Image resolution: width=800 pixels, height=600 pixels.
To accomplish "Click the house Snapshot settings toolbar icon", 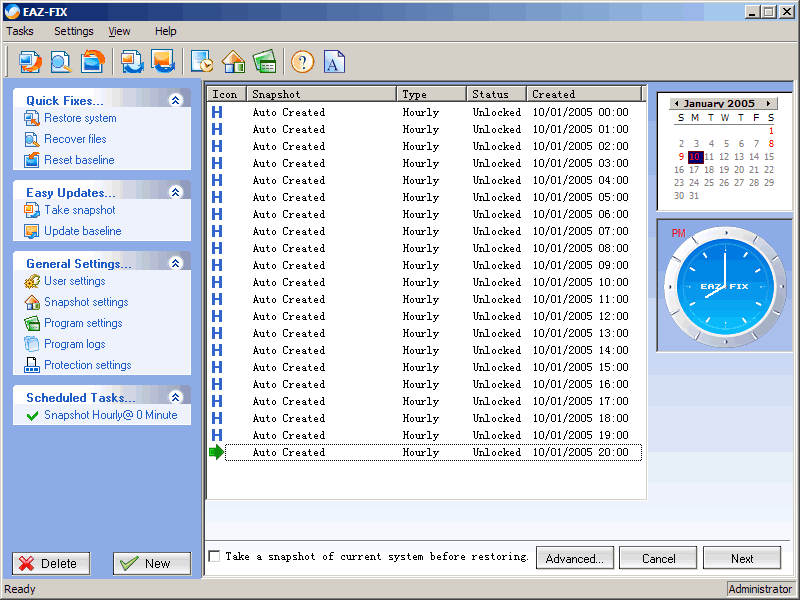I will pos(234,62).
